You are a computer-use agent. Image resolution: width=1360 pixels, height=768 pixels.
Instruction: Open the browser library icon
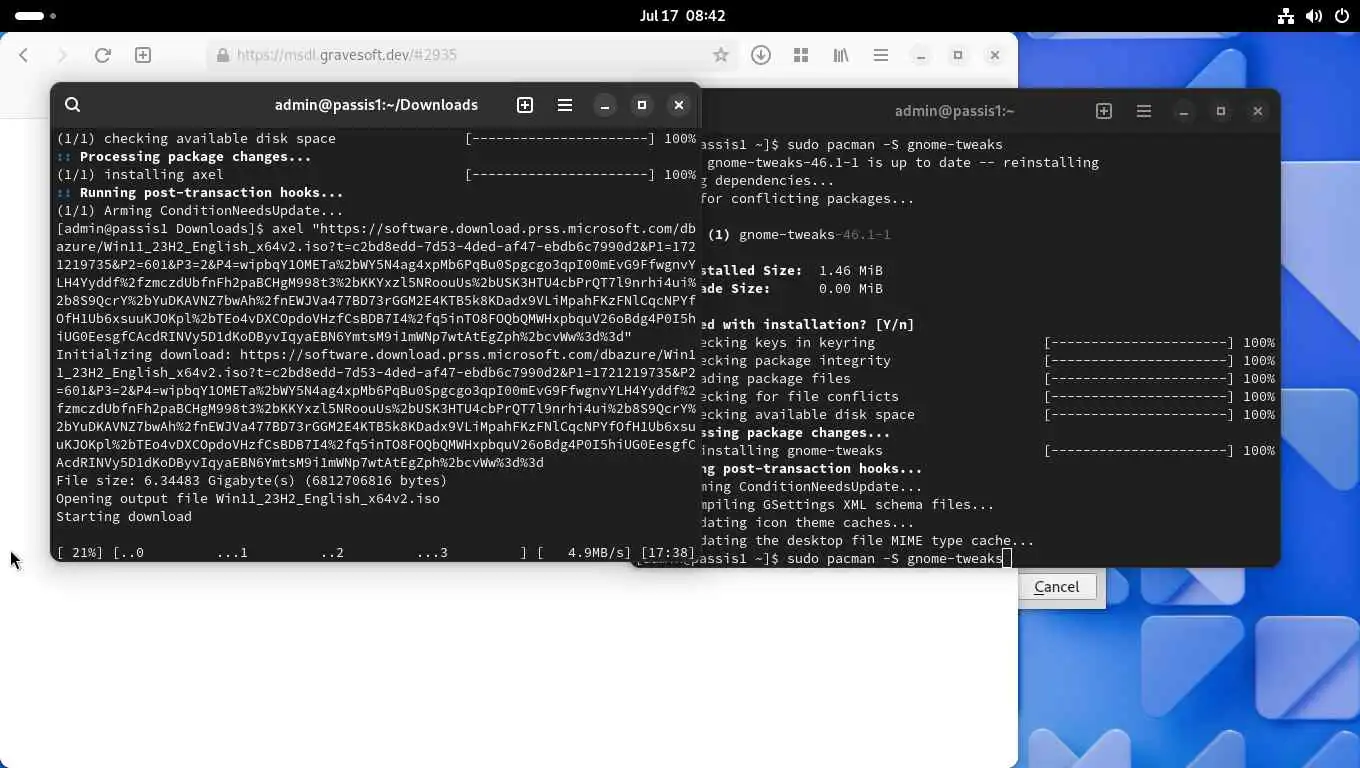pos(841,55)
